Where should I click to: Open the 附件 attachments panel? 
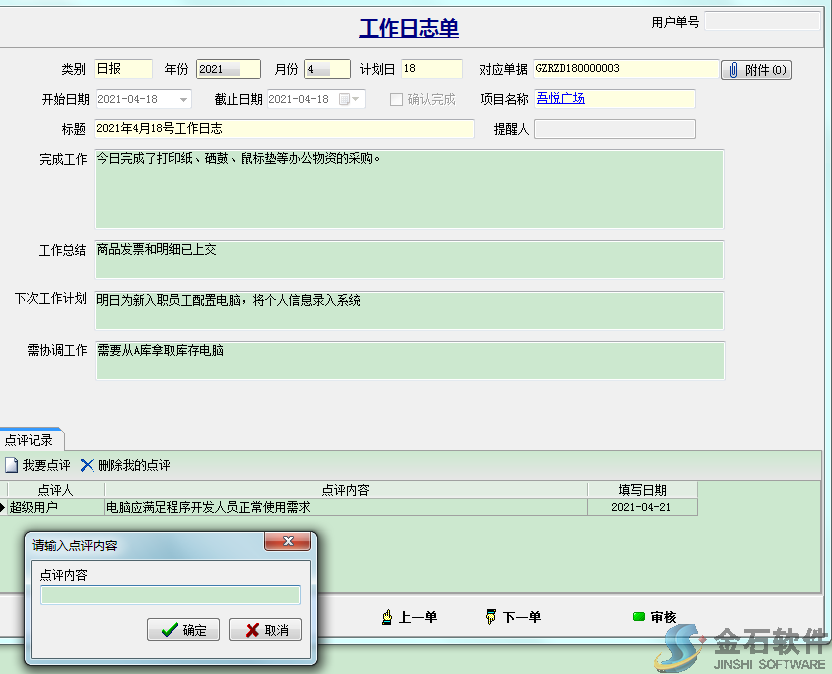756,69
